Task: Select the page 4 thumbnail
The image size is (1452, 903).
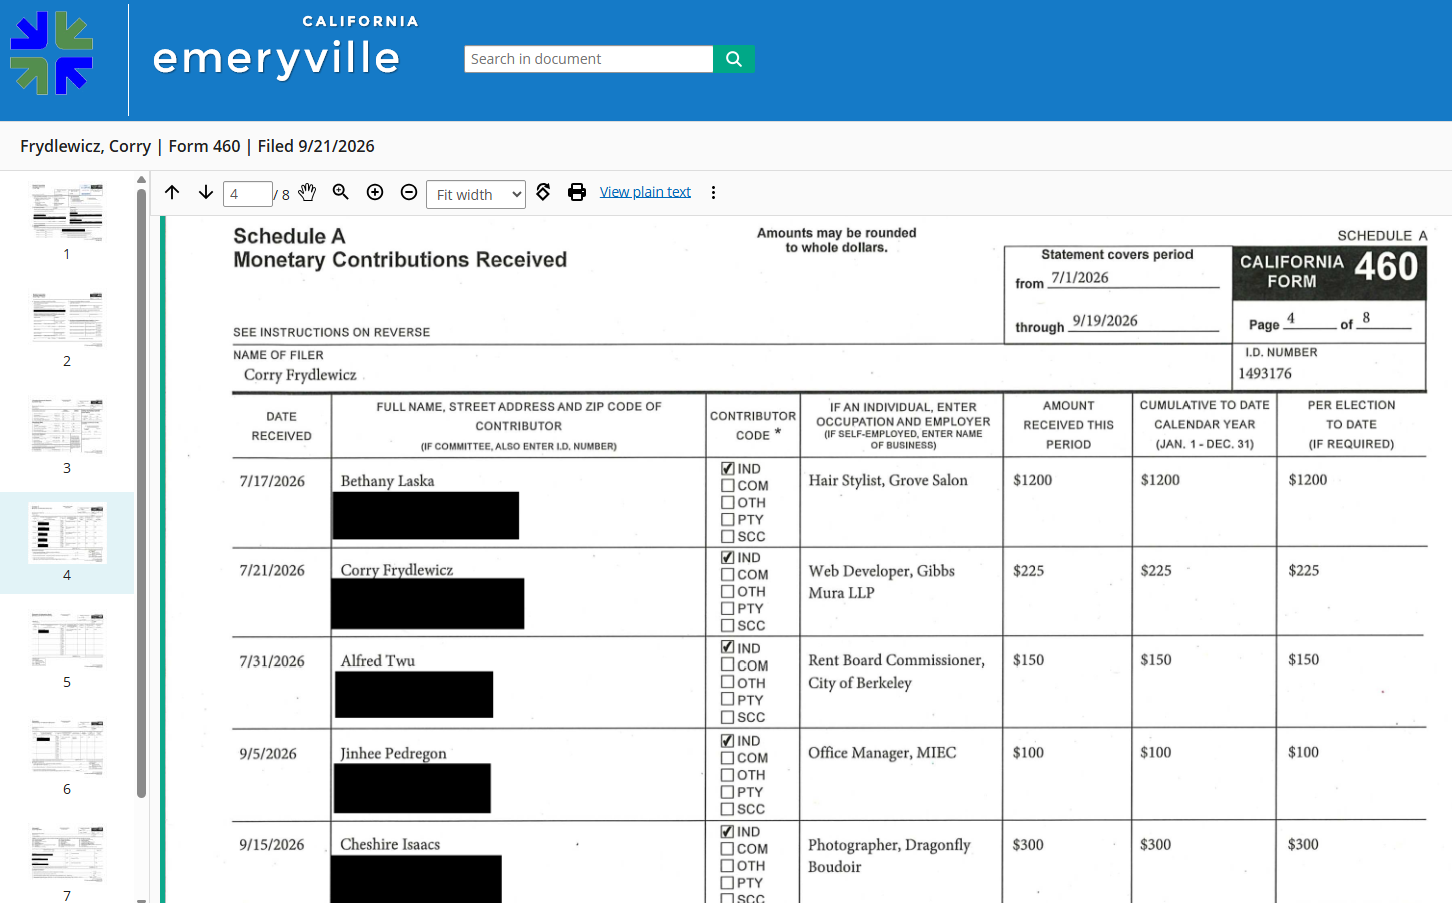Action: [67, 533]
